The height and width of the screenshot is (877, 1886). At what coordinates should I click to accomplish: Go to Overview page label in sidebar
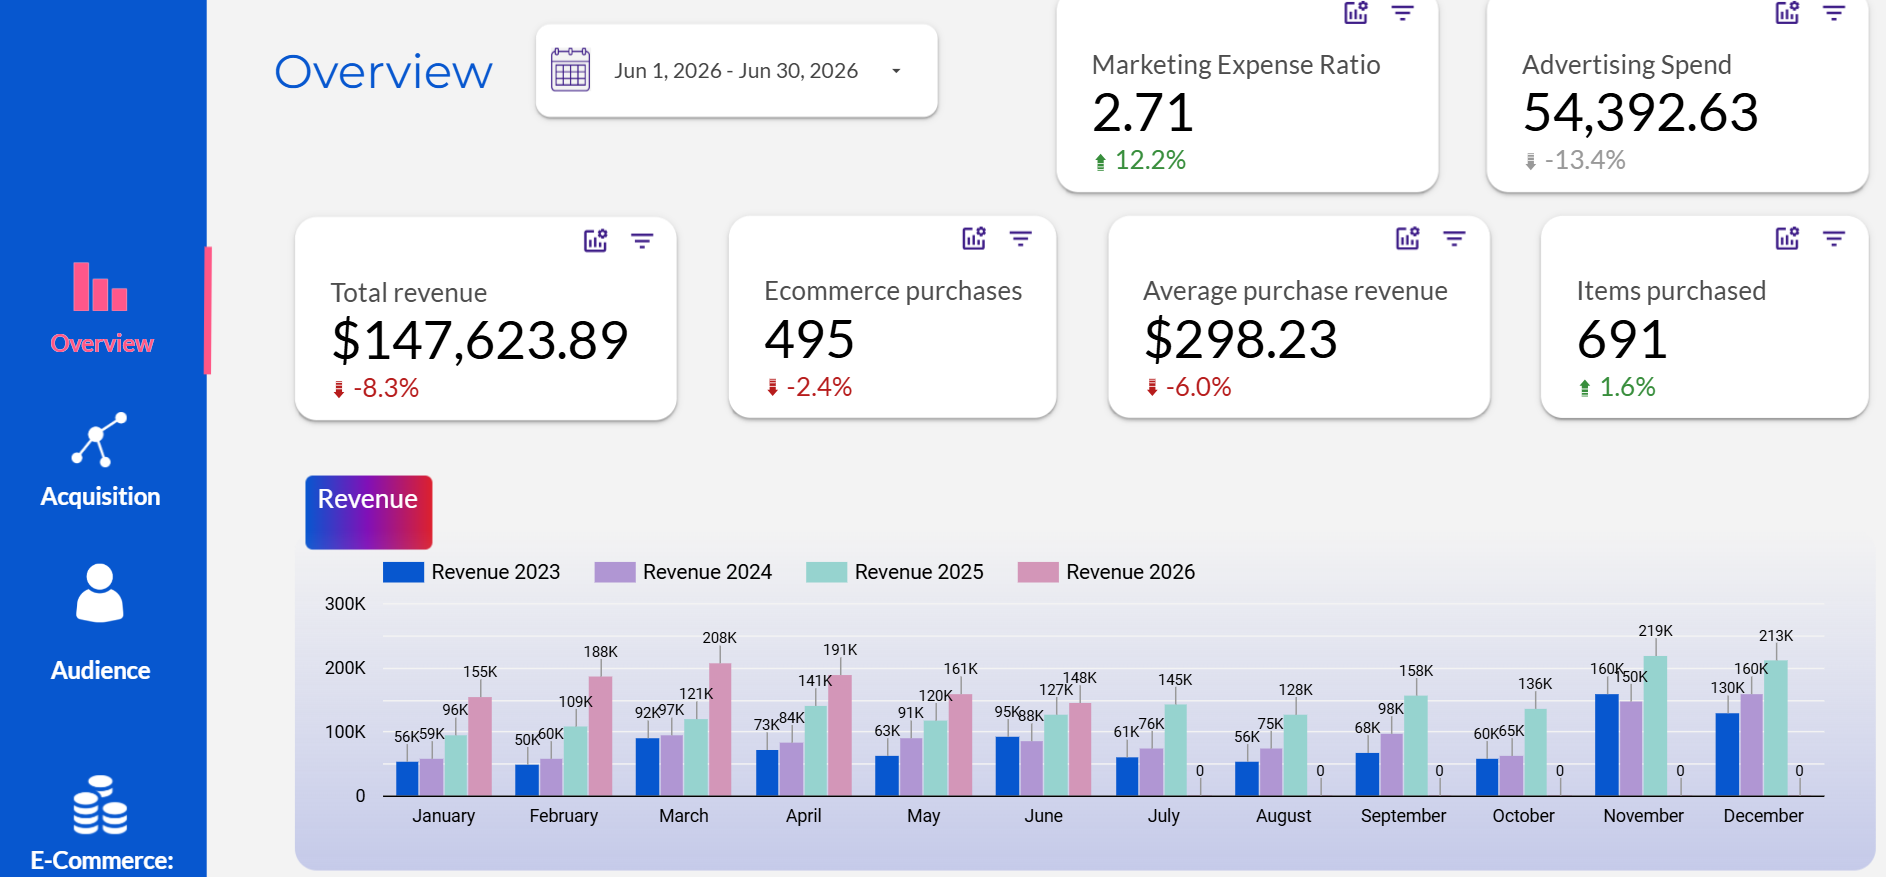102,343
